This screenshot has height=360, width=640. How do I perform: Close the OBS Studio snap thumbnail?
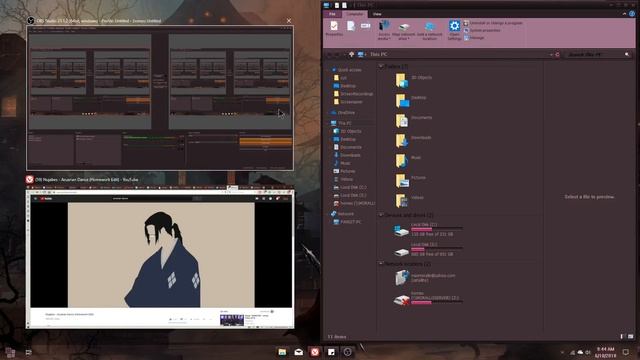tap(289, 20)
